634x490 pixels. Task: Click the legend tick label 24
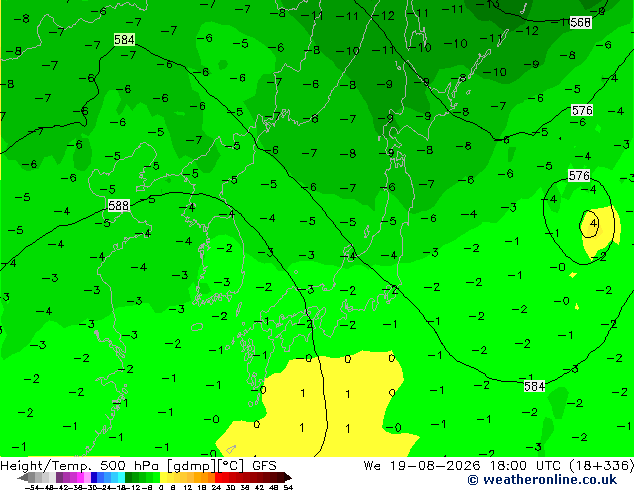click(x=216, y=487)
